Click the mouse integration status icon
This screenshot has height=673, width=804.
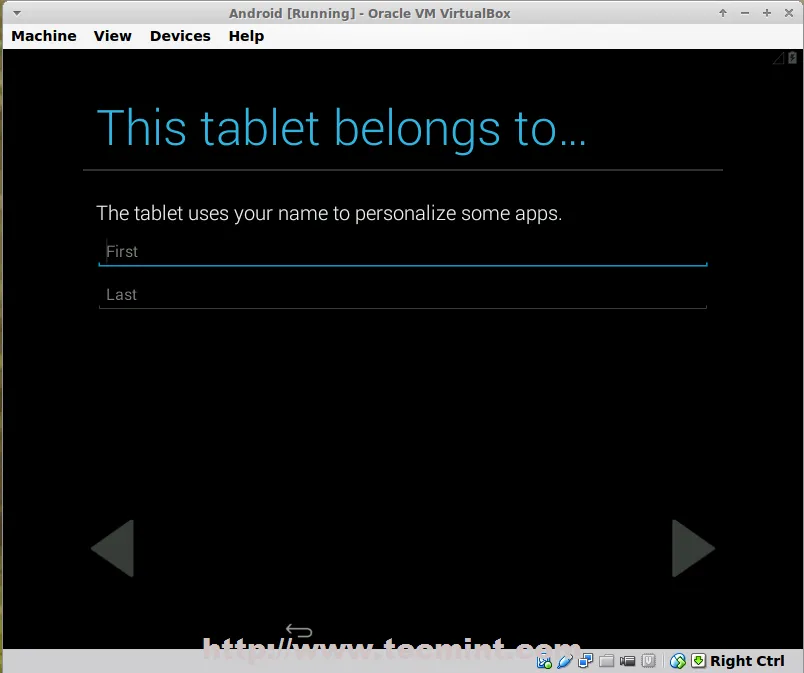click(x=678, y=661)
